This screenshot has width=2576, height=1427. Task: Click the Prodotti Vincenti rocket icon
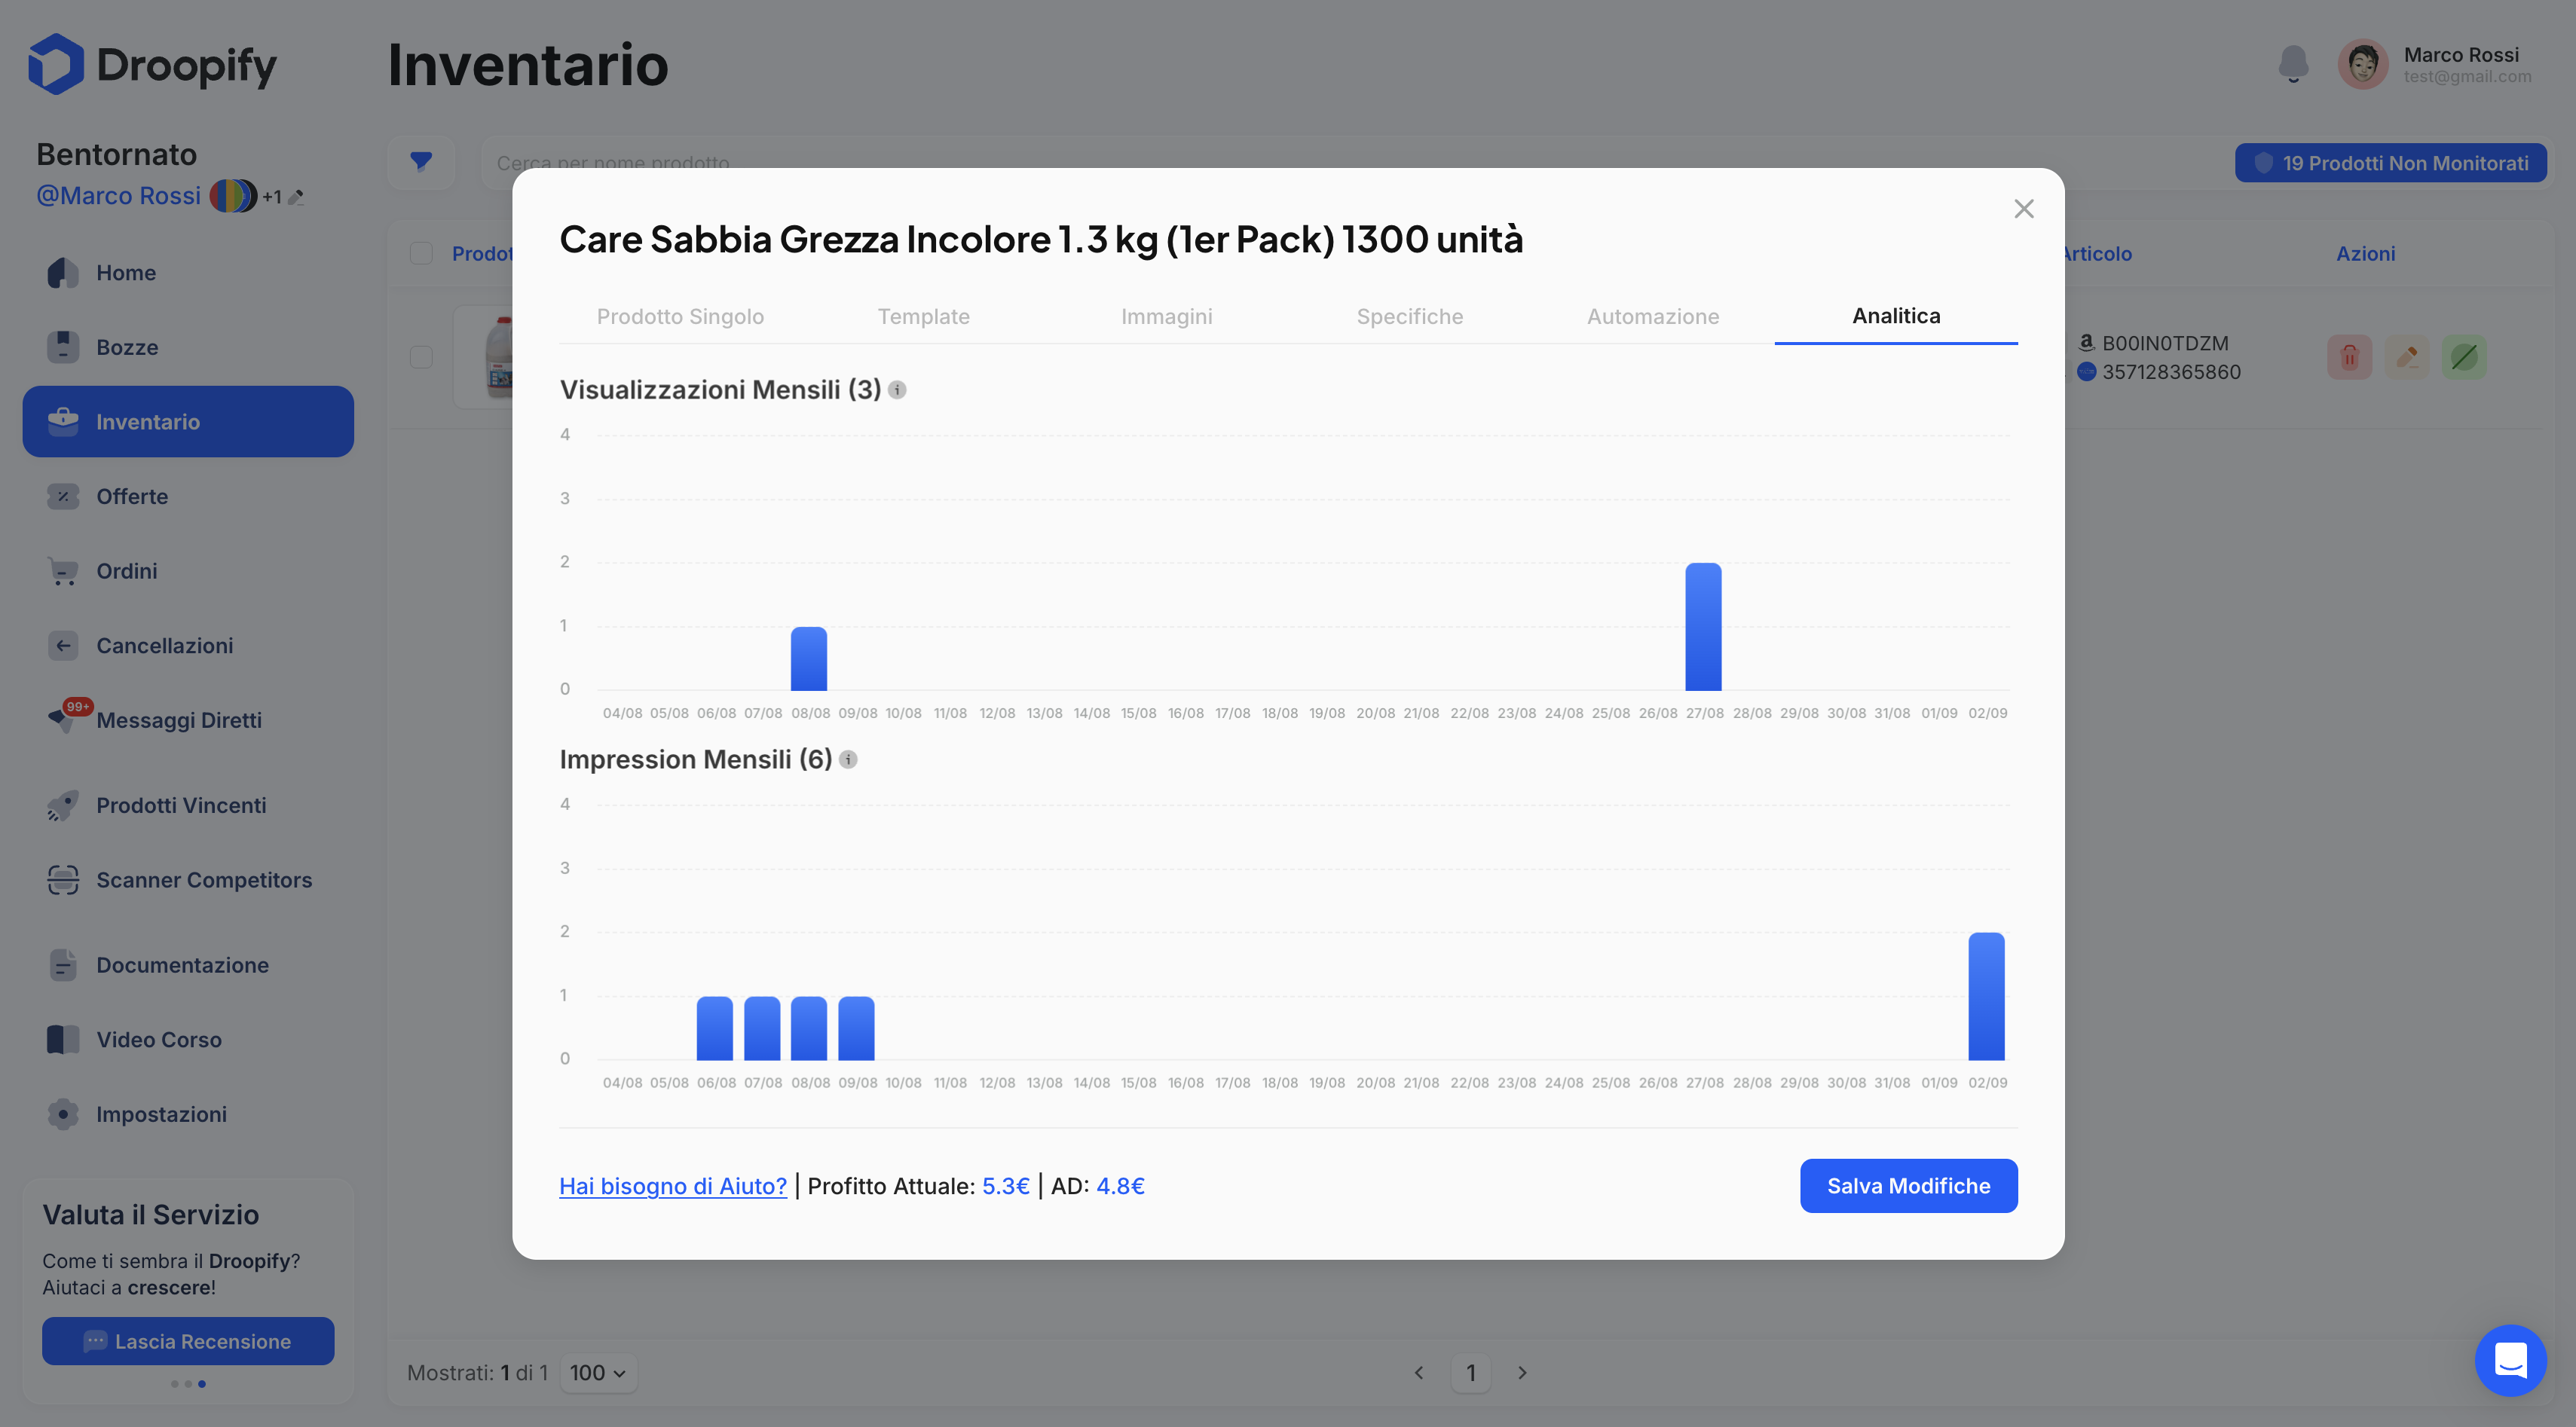63,805
